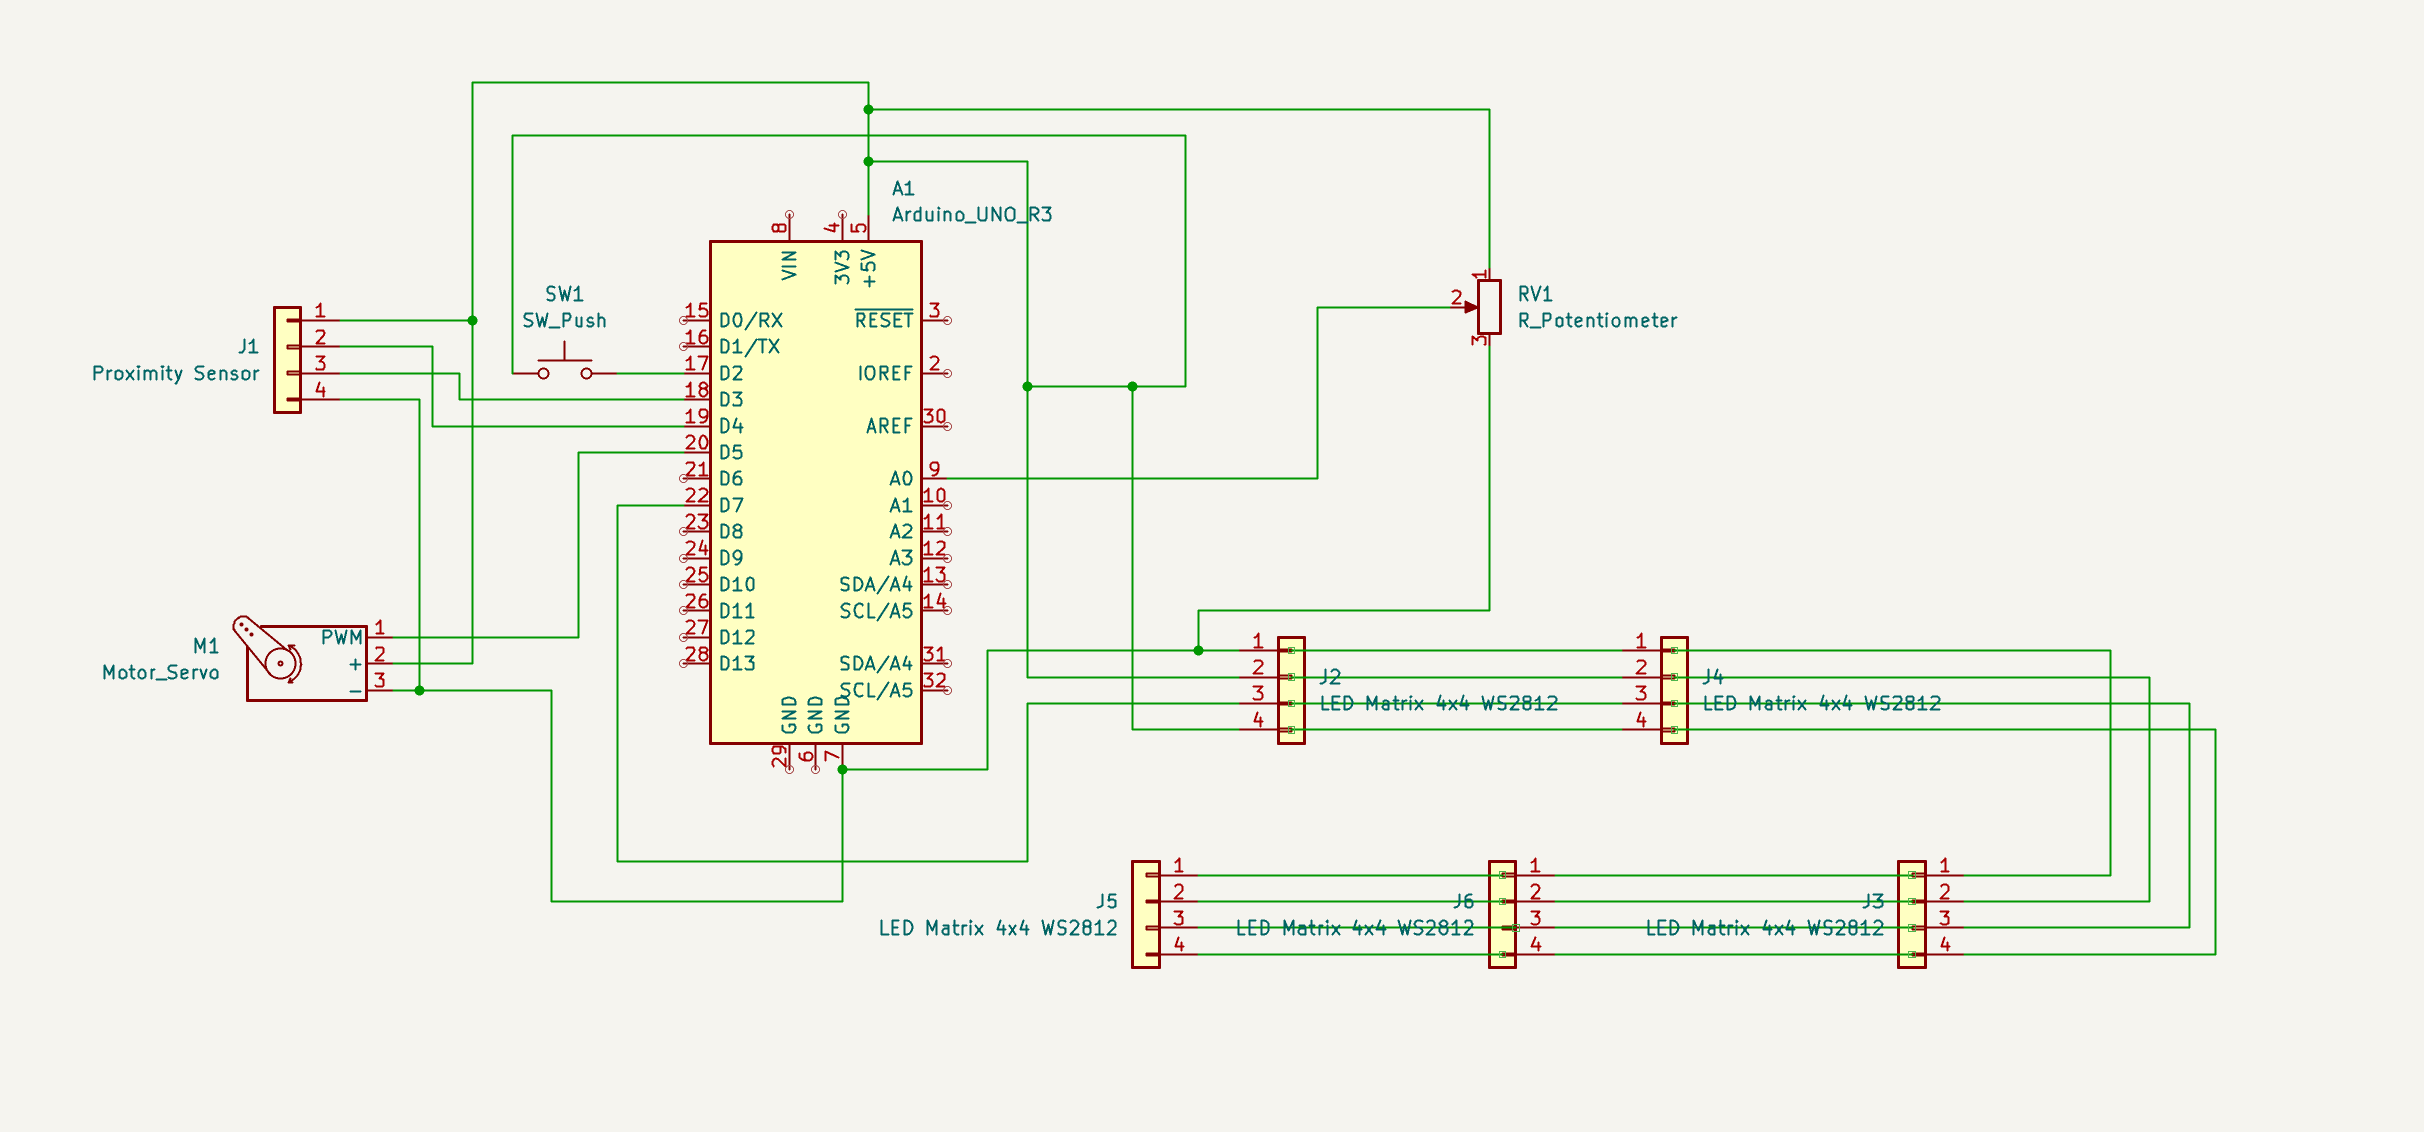Click the J5 LED Matrix connector
This screenshot has width=2424, height=1132.
tap(1146, 914)
